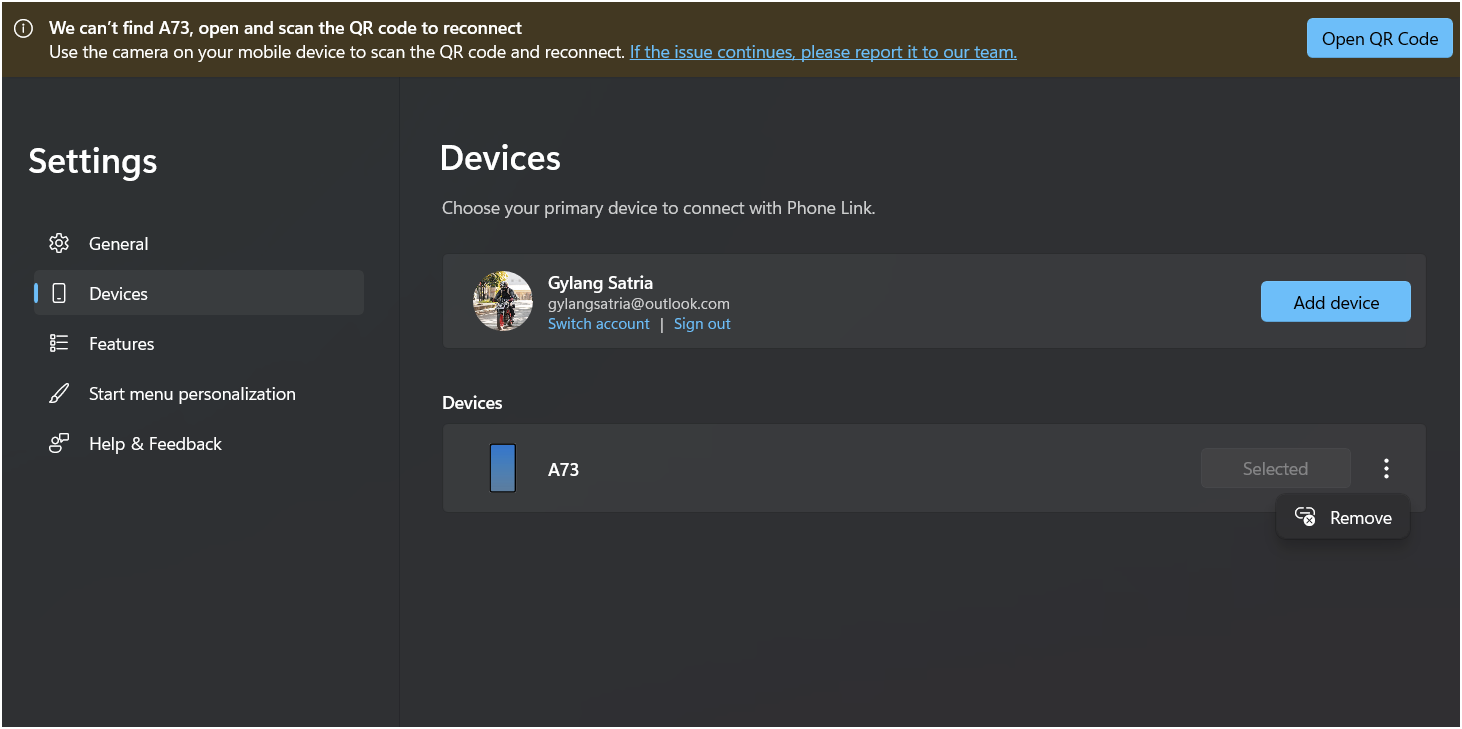Click the A73 phone device icon
The height and width of the screenshot is (729, 1462).
point(503,468)
